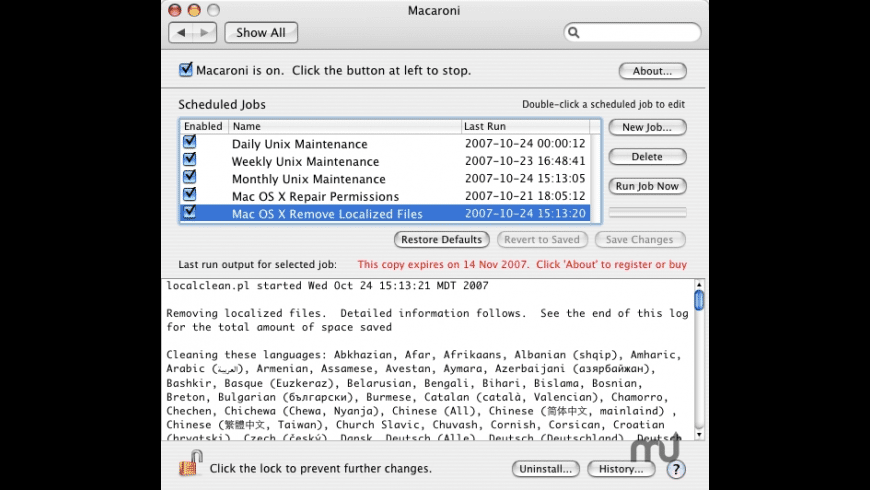Click the Revert to Saved button
Screen dimensions: 870x490
542,240
